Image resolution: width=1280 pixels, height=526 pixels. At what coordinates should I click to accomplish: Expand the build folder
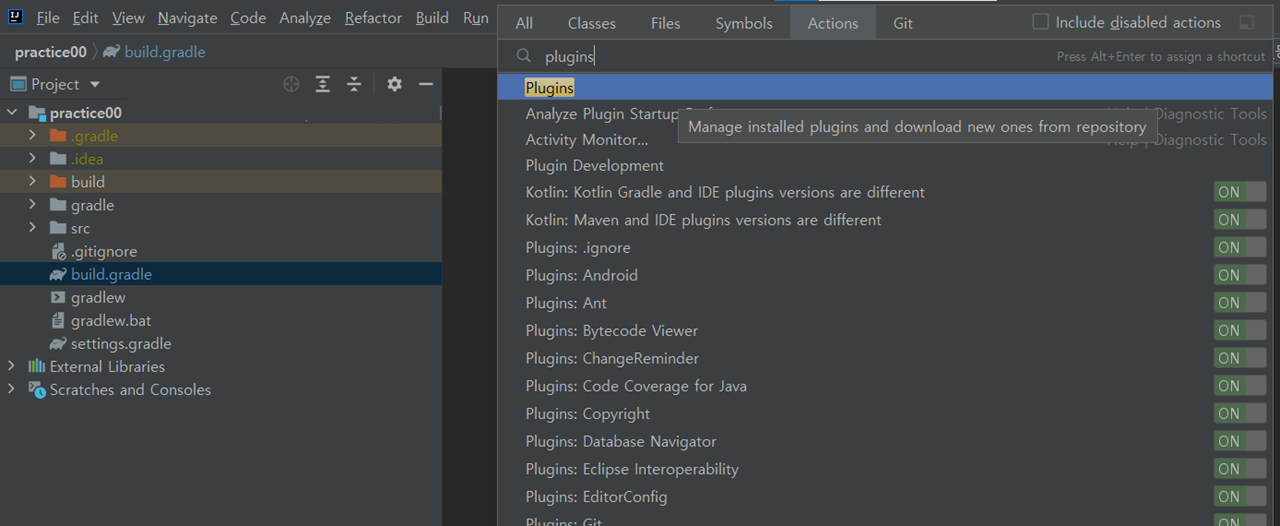pyautogui.click(x=33, y=182)
